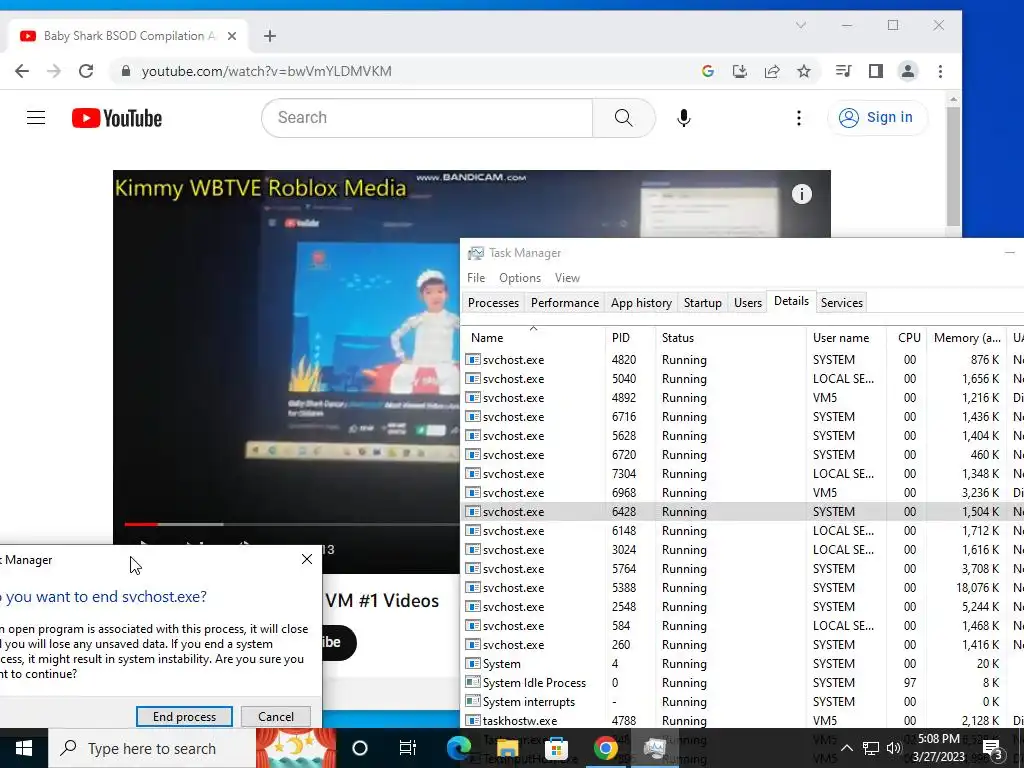Sort by the User name column header
The height and width of the screenshot is (768, 1024).
pos(846,337)
